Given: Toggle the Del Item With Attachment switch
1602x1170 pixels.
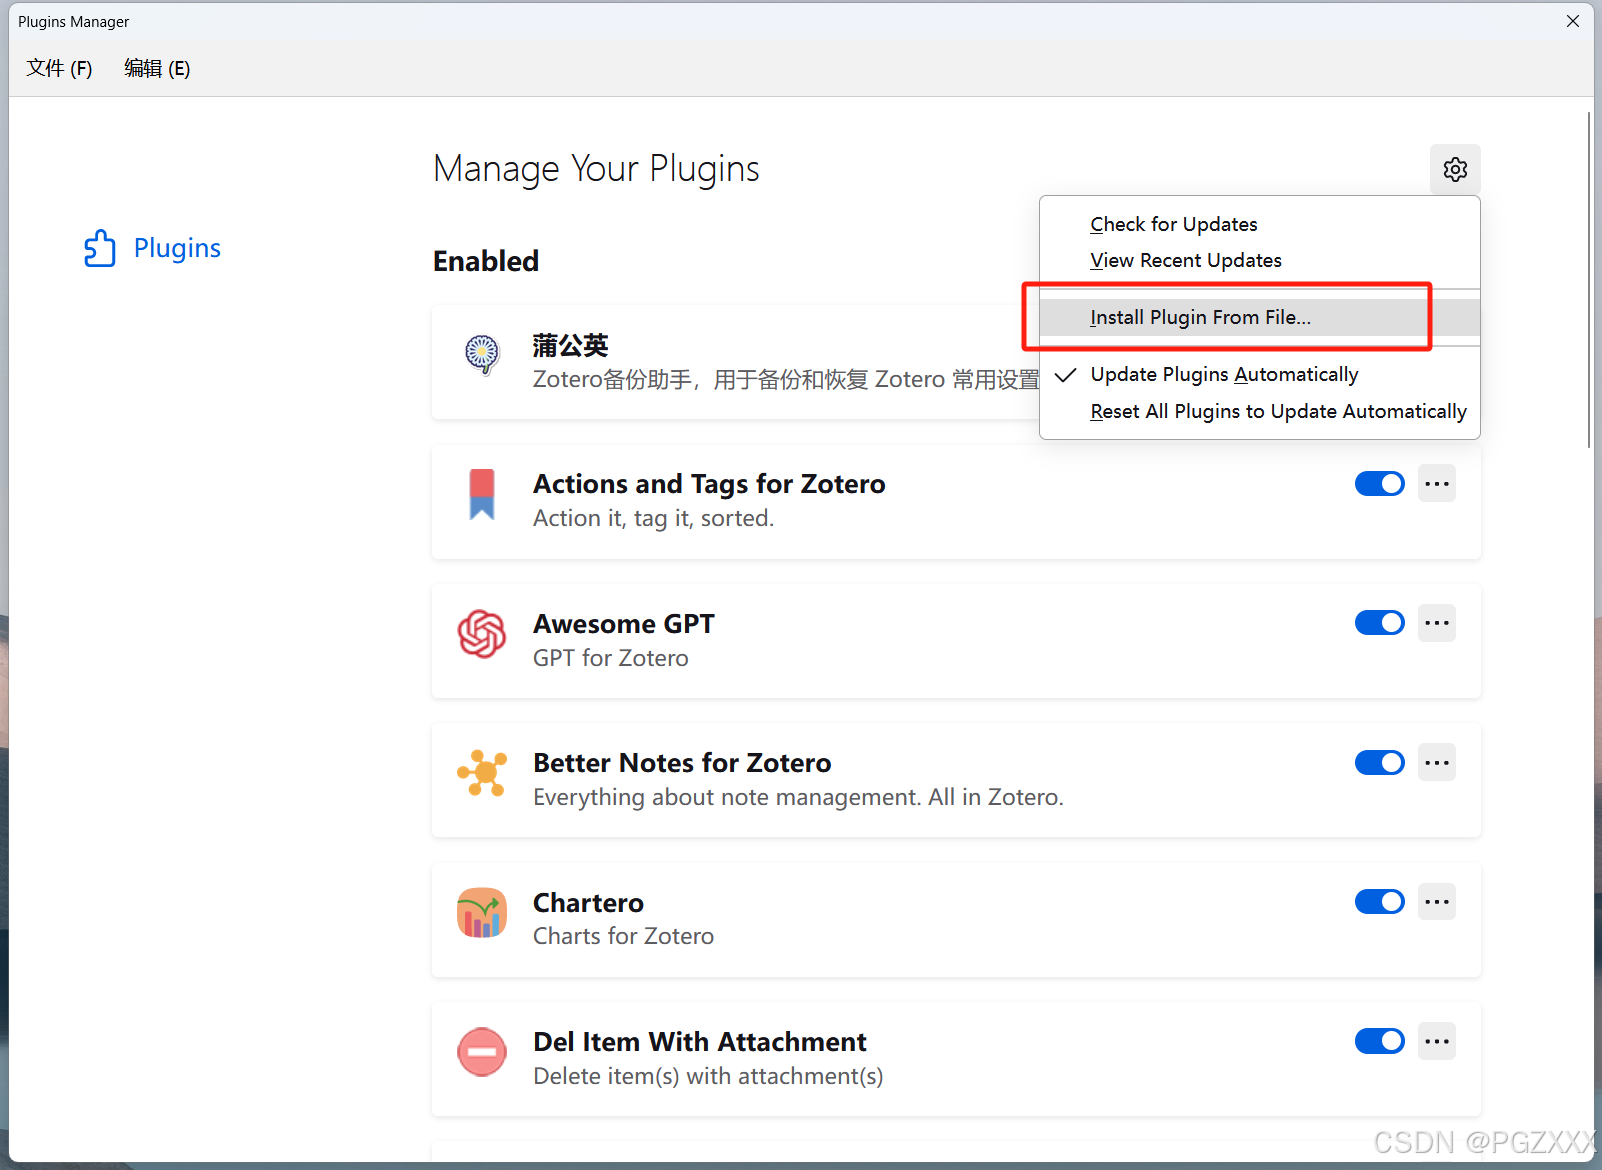Looking at the screenshot, I should [x=1380, y=1042].
